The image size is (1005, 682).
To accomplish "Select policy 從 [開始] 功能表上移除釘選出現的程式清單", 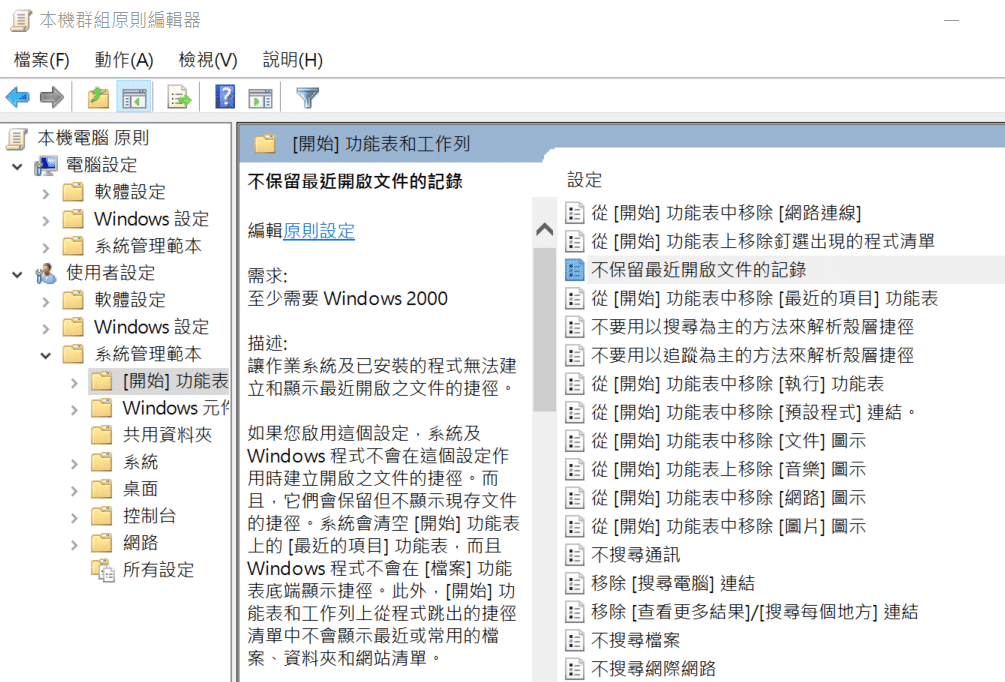I will [763, 241].
